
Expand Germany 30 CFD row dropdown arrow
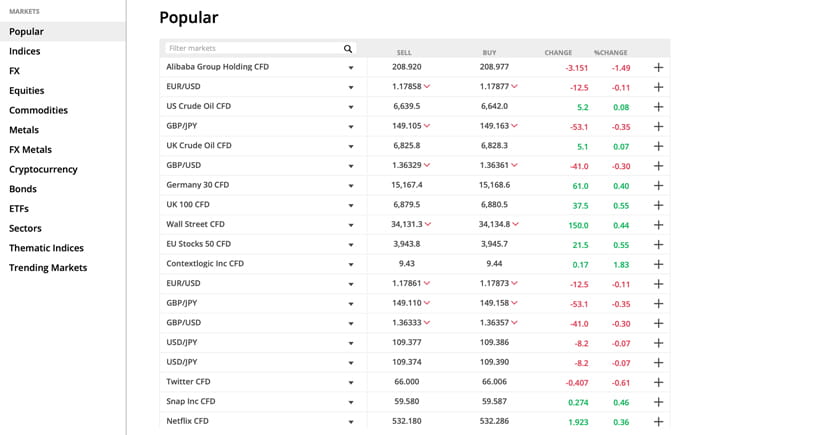350,186
